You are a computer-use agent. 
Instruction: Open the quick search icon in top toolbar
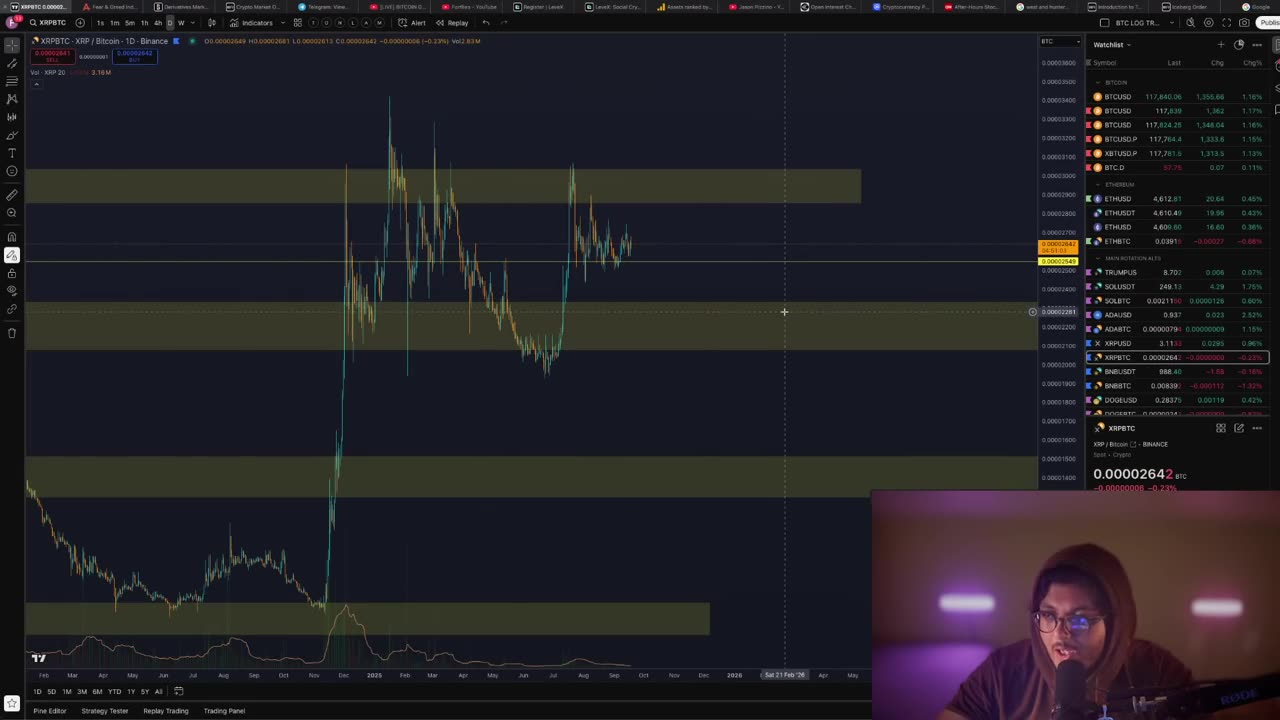(x=1190, y=23)
